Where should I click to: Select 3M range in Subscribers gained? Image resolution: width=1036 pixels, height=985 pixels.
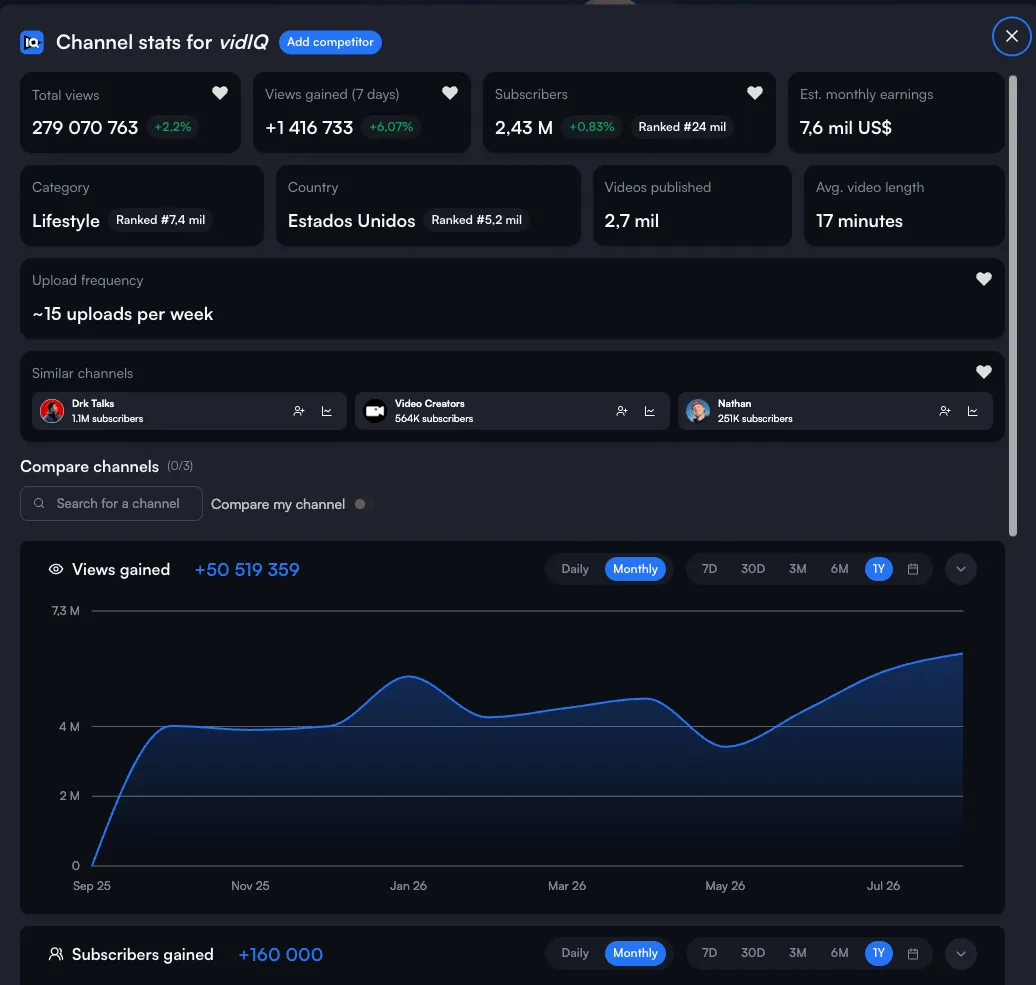pos(797,953)
